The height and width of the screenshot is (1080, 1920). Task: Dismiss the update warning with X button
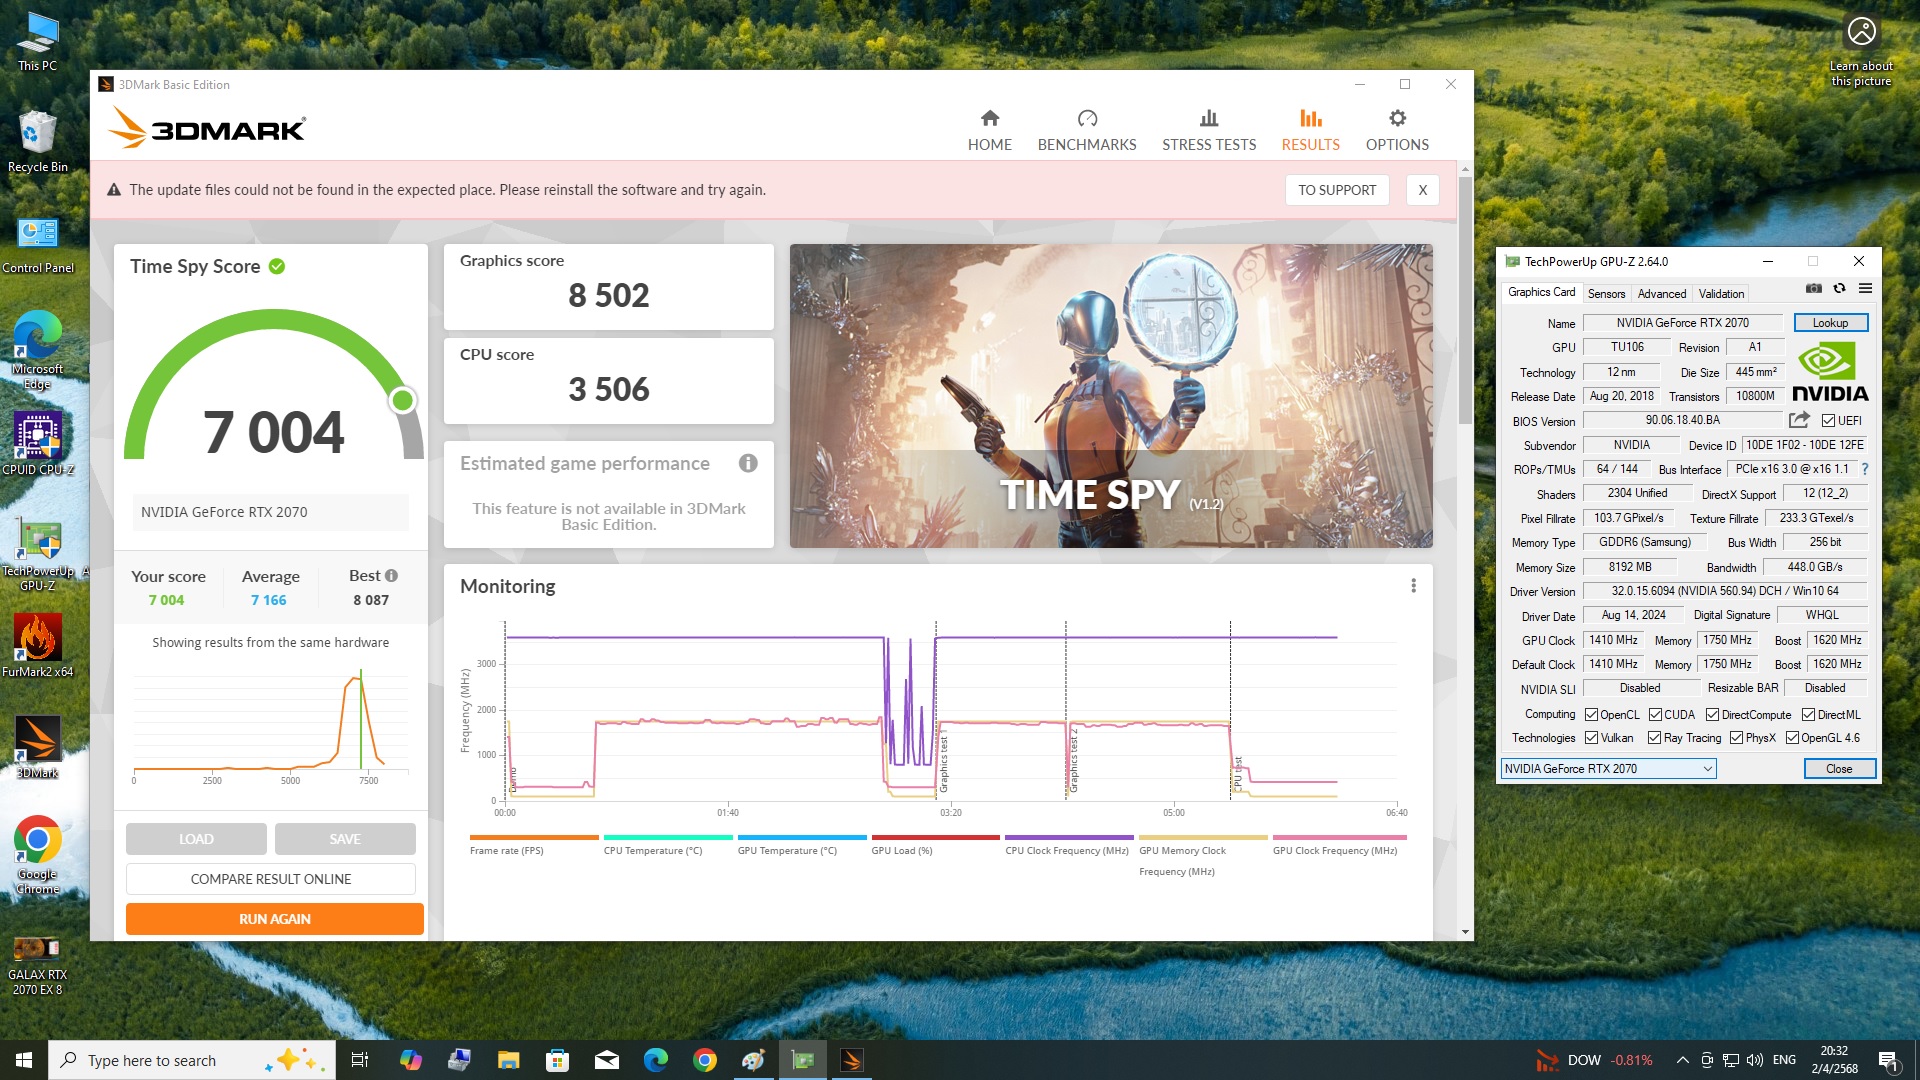click(x=1422, y=190)
